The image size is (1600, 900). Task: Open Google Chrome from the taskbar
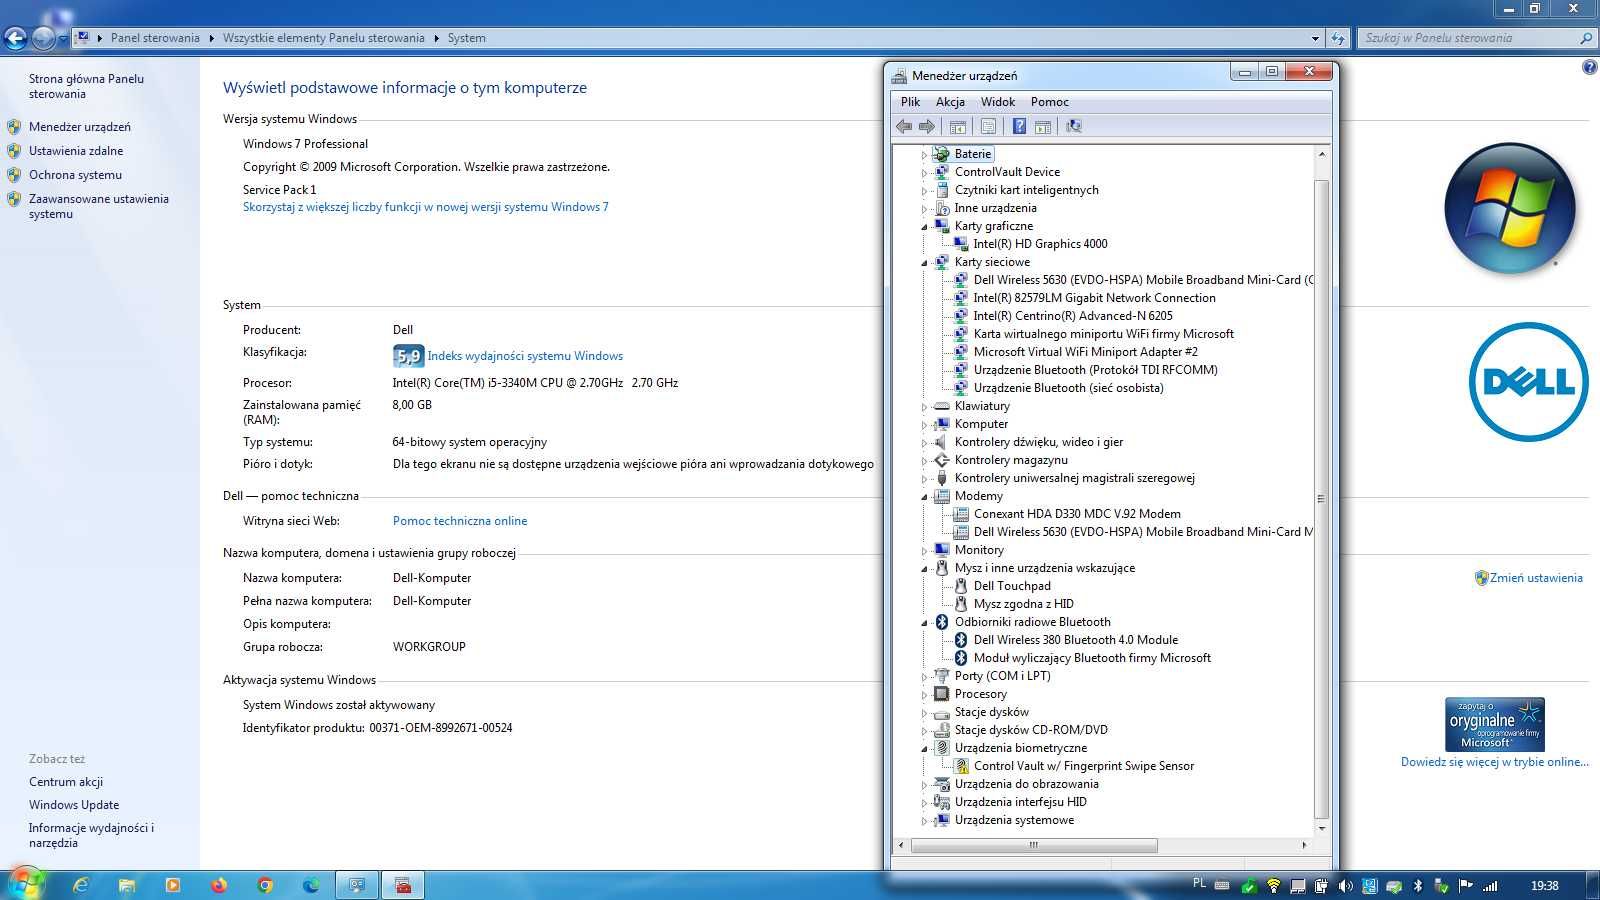point(265,885)
